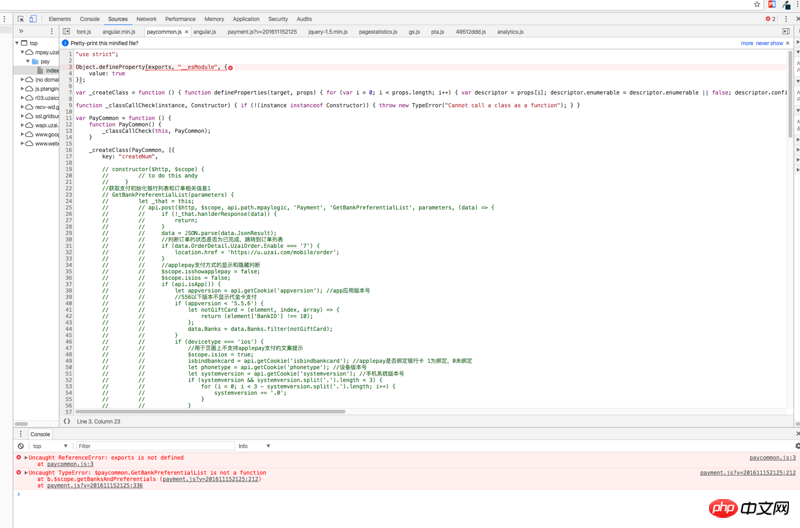Image resolution: width=800 pixels, height=528 pixels.
Task: Open the Audits tab
Action: (304, 19)
